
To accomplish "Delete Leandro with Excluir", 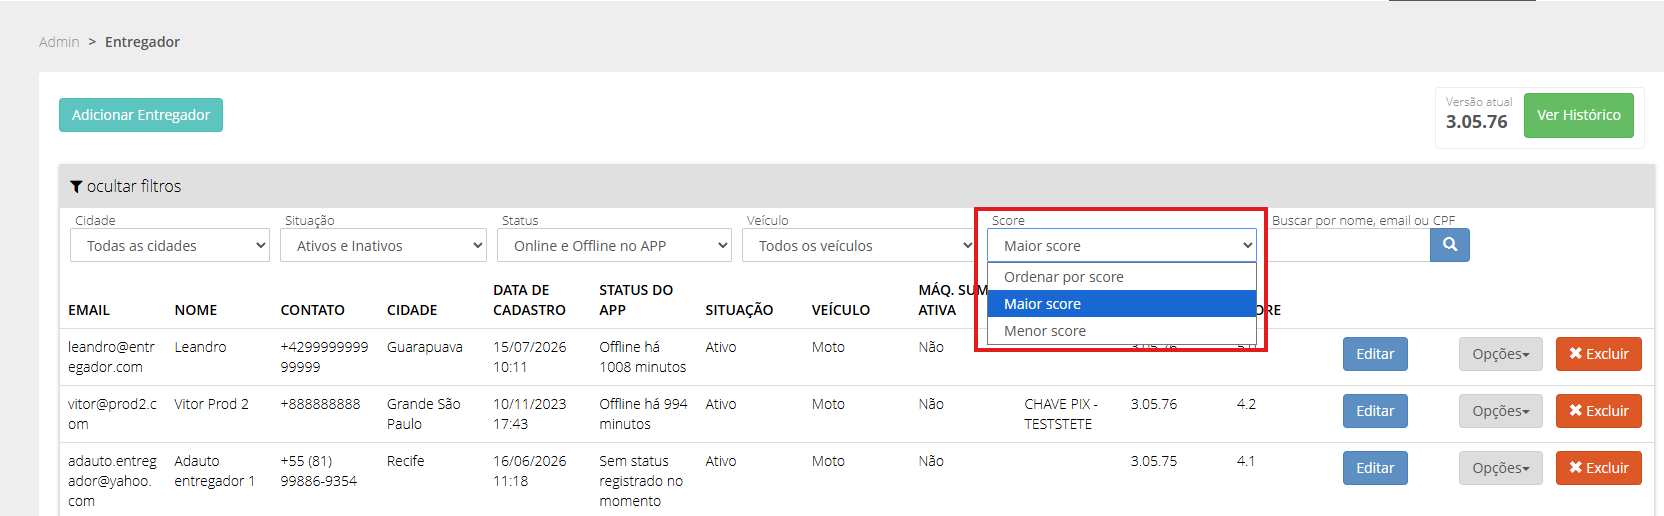I will [x=1599, y=354].
